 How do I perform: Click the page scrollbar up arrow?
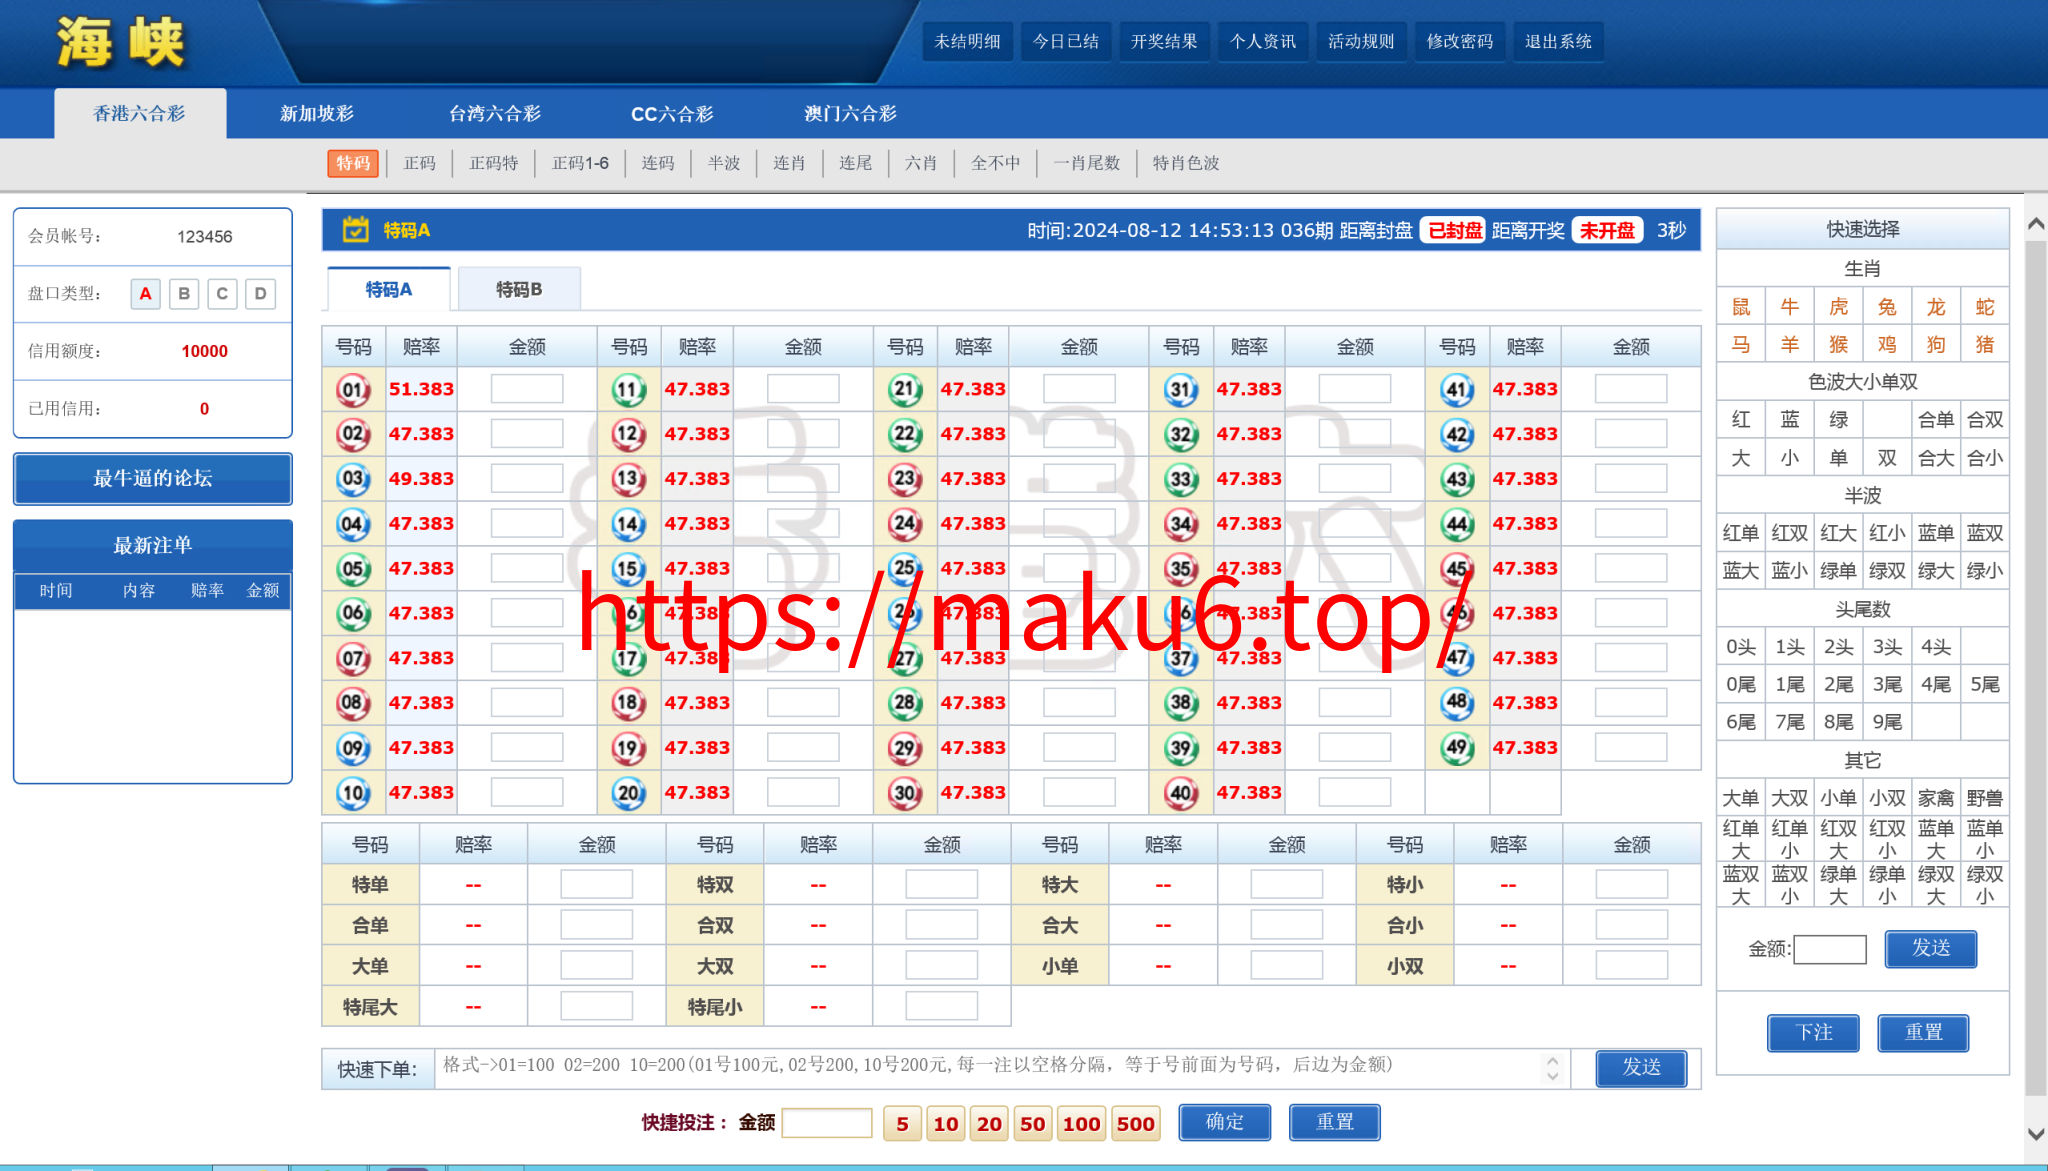pyautogui.click(x=2036, y=225)
